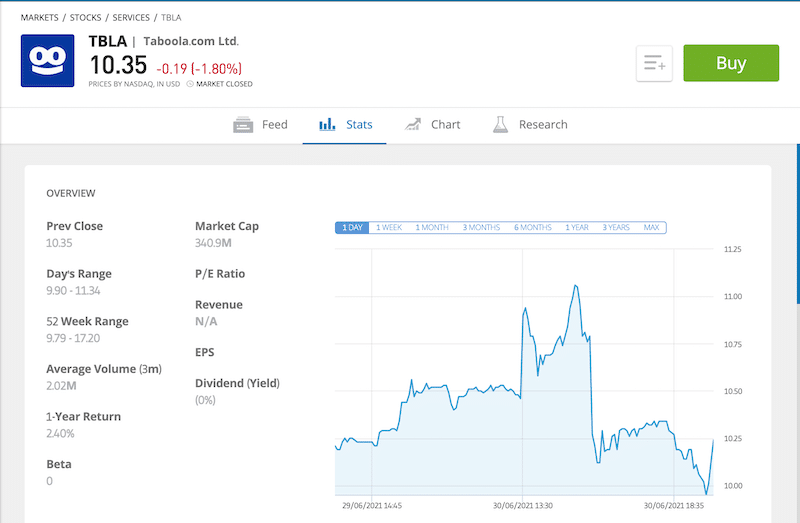Go to MARKETS breadcrumb link
The image size is (800, 523).
point(40,17)
